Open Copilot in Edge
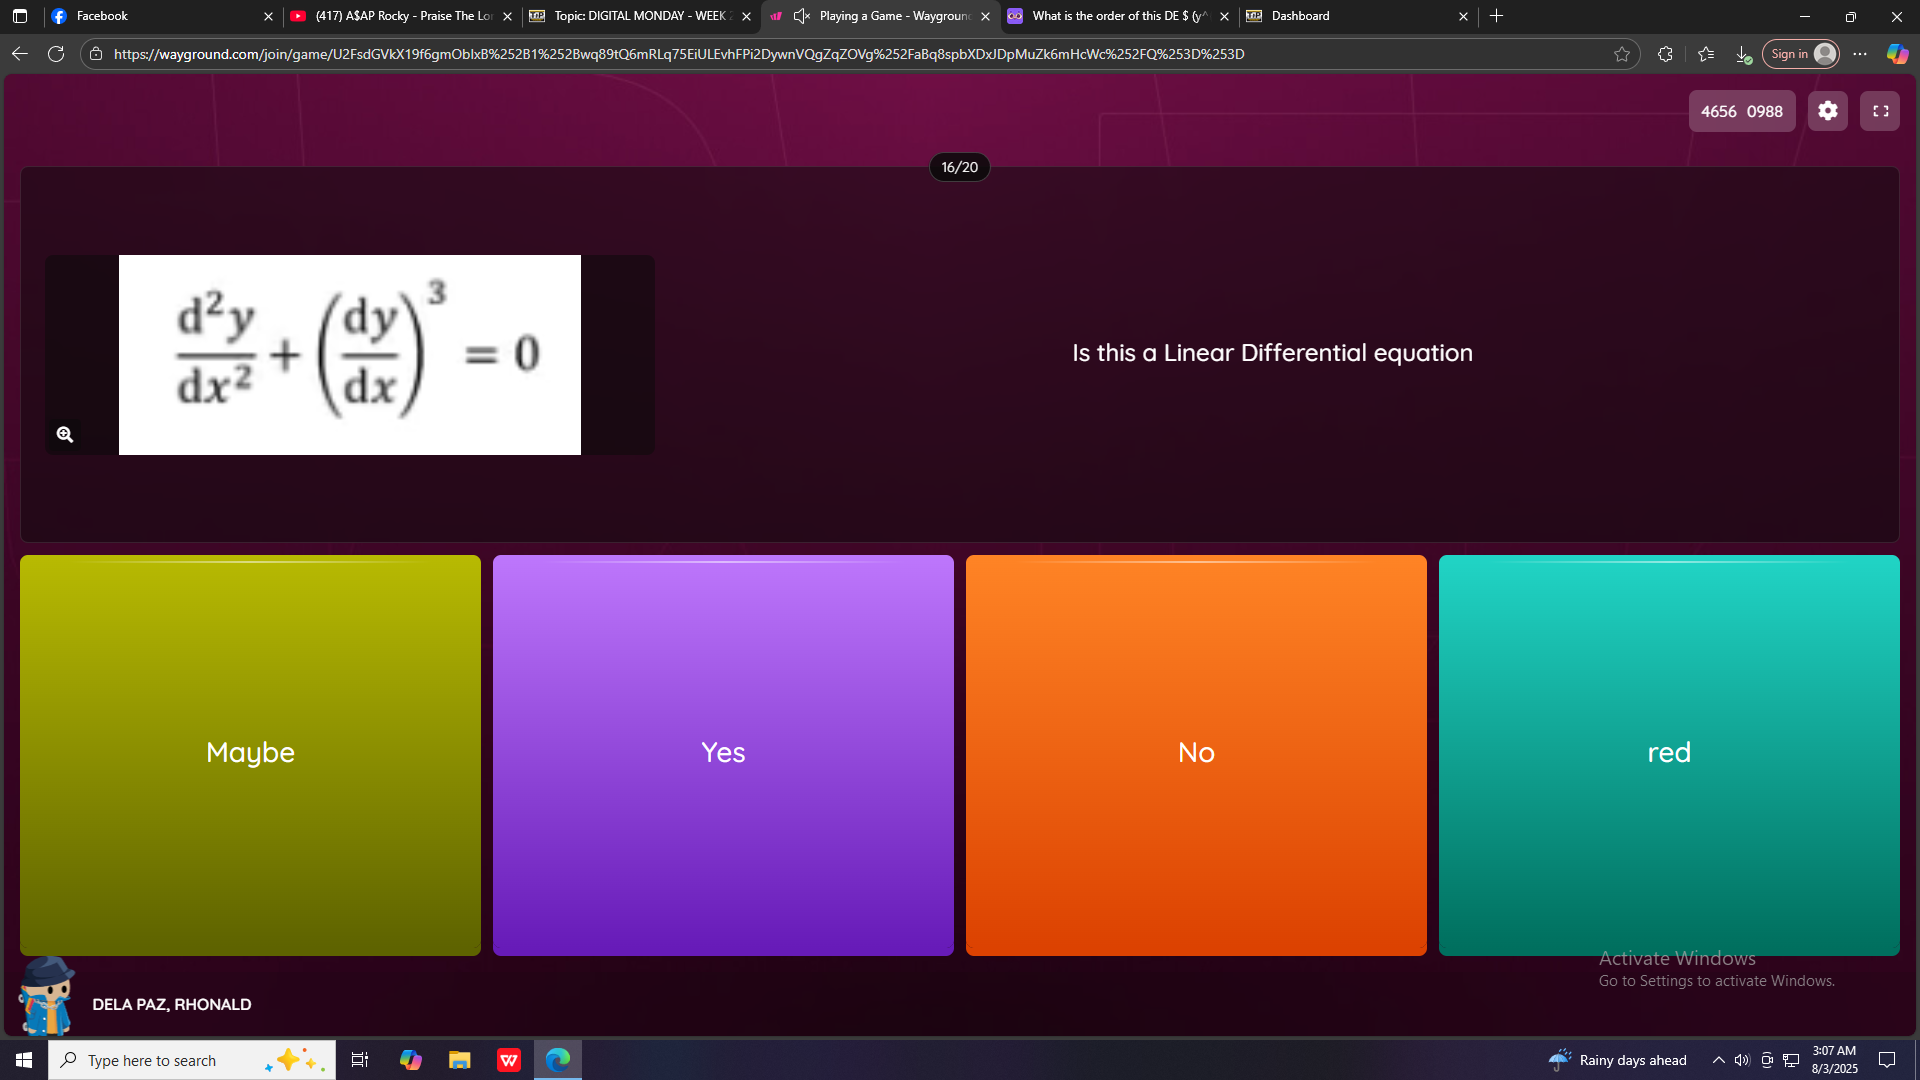The image size is (1920, 1080). 1897,54
